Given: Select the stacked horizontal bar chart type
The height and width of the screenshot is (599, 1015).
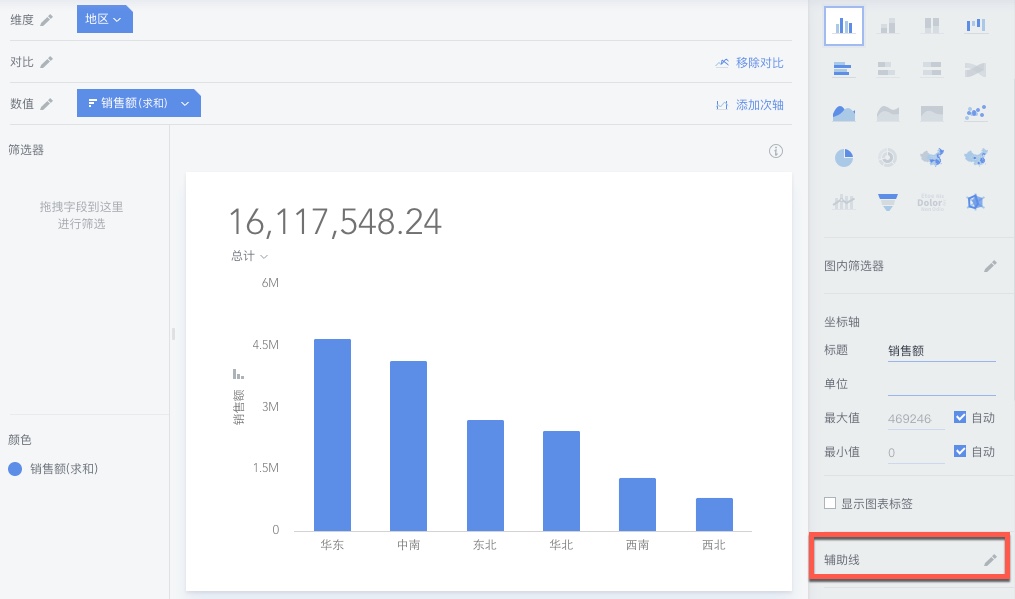Looking at the screenshot, I should pyautogui.click(x=887, y=69).
